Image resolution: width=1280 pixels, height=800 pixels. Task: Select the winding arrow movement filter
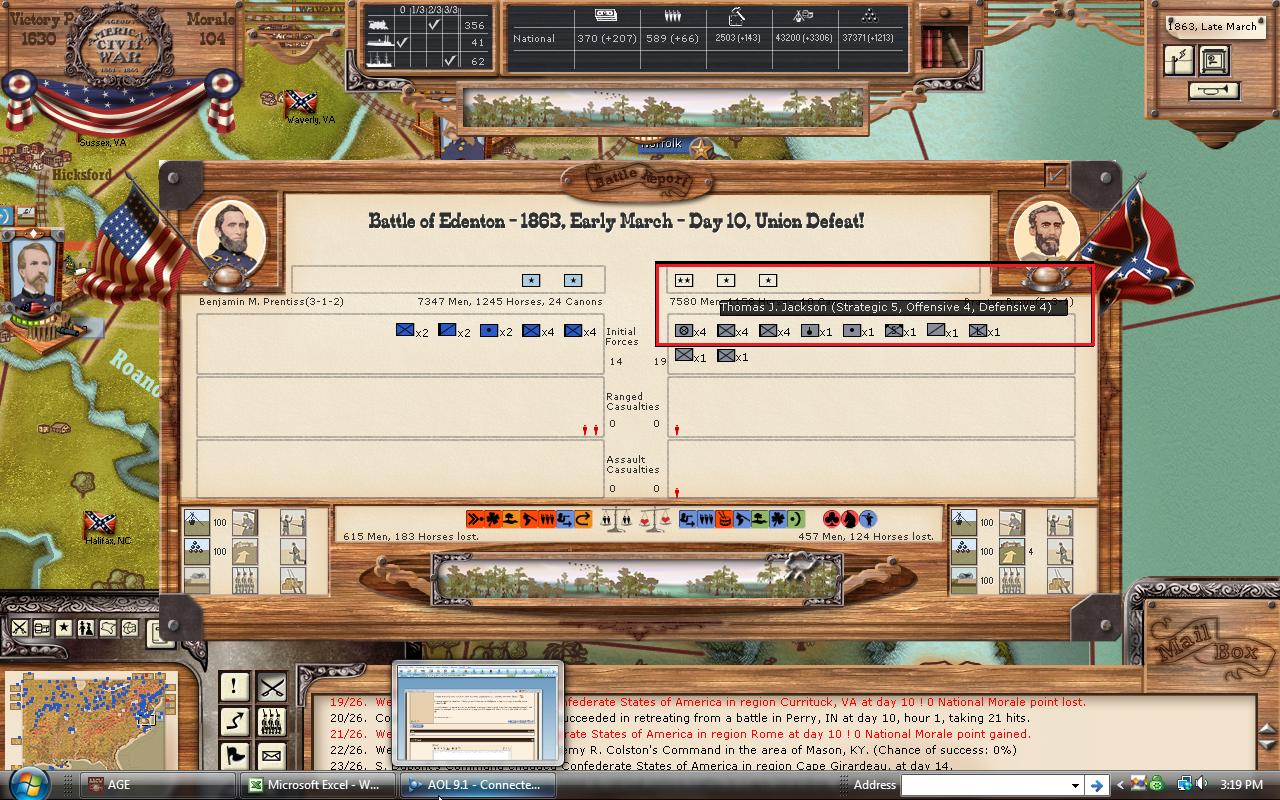tap(234, 721)
